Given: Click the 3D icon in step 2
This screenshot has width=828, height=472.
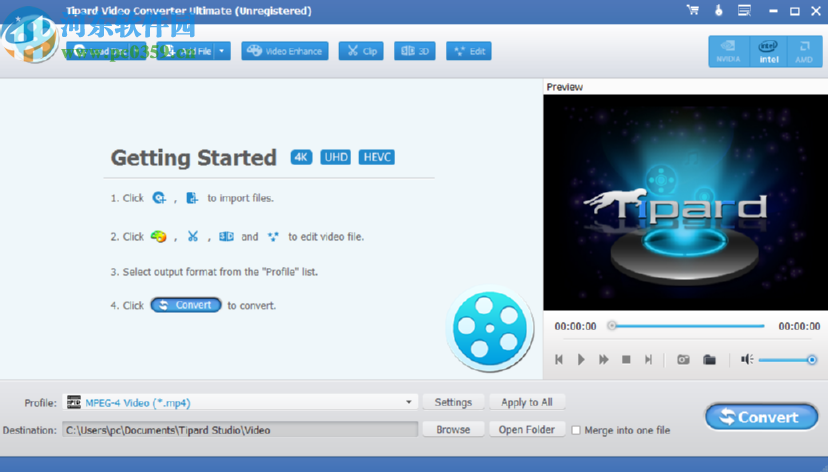Looking at the screenshot, I should 227,237.
